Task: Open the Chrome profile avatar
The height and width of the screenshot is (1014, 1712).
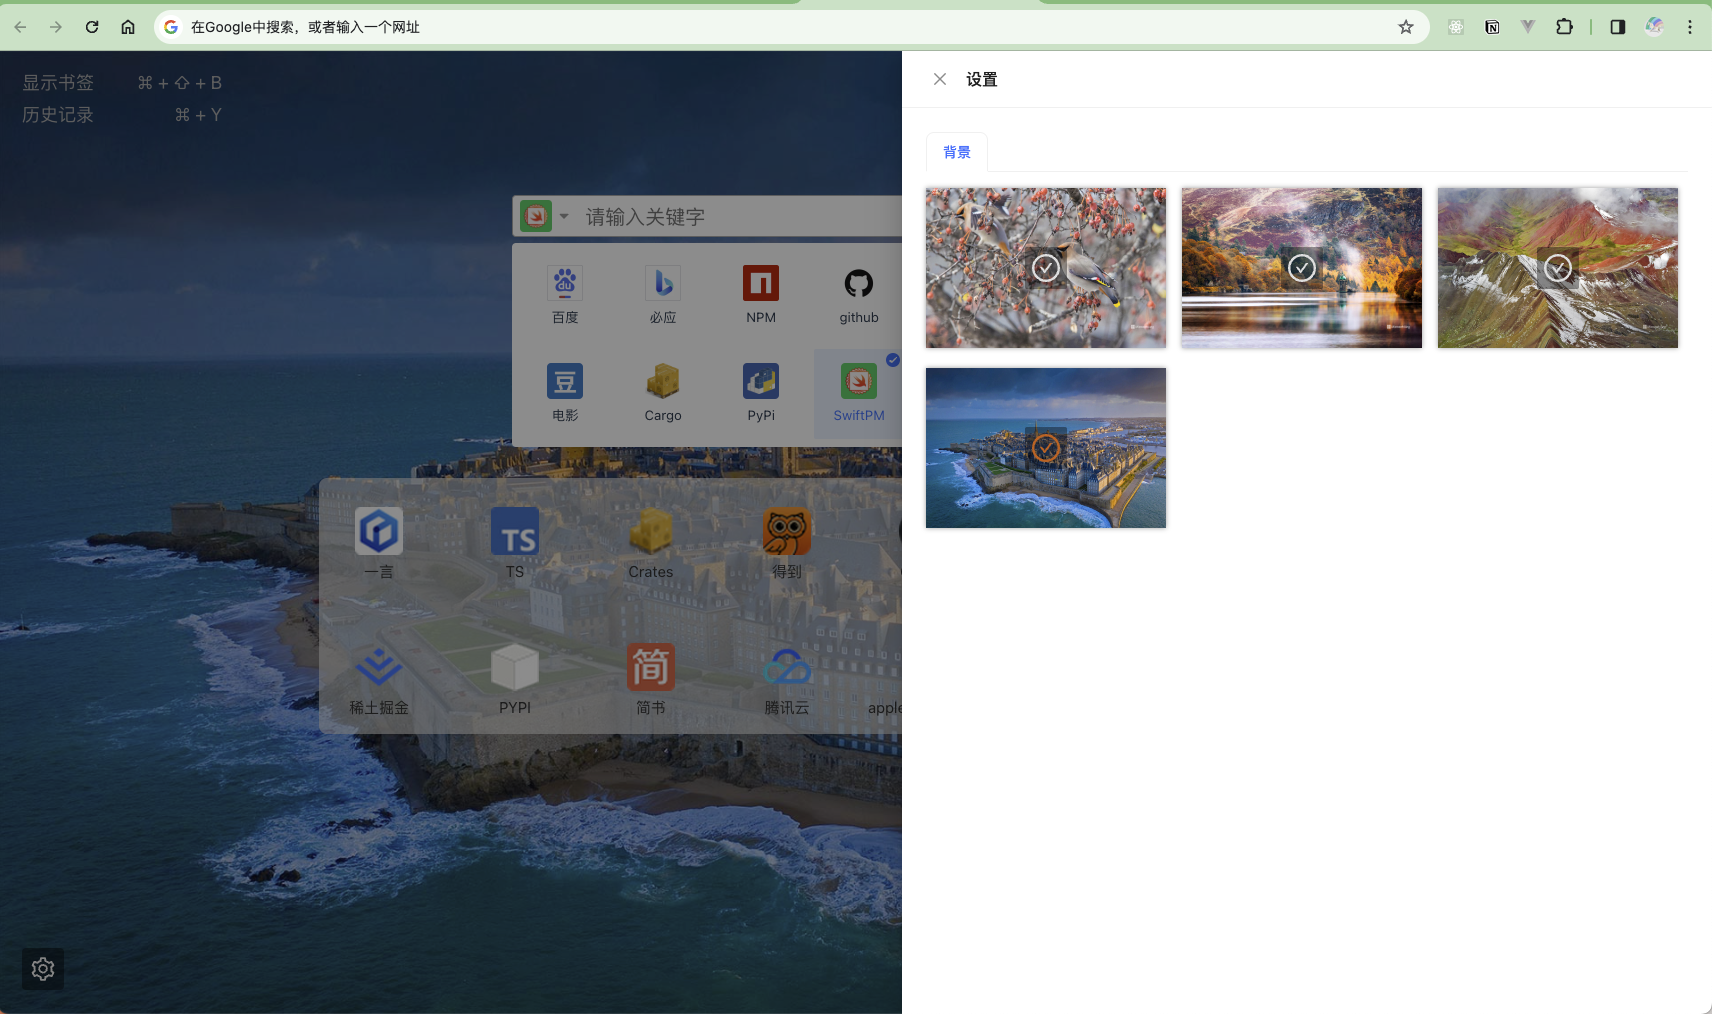Action: click(x=1655, y=27)
